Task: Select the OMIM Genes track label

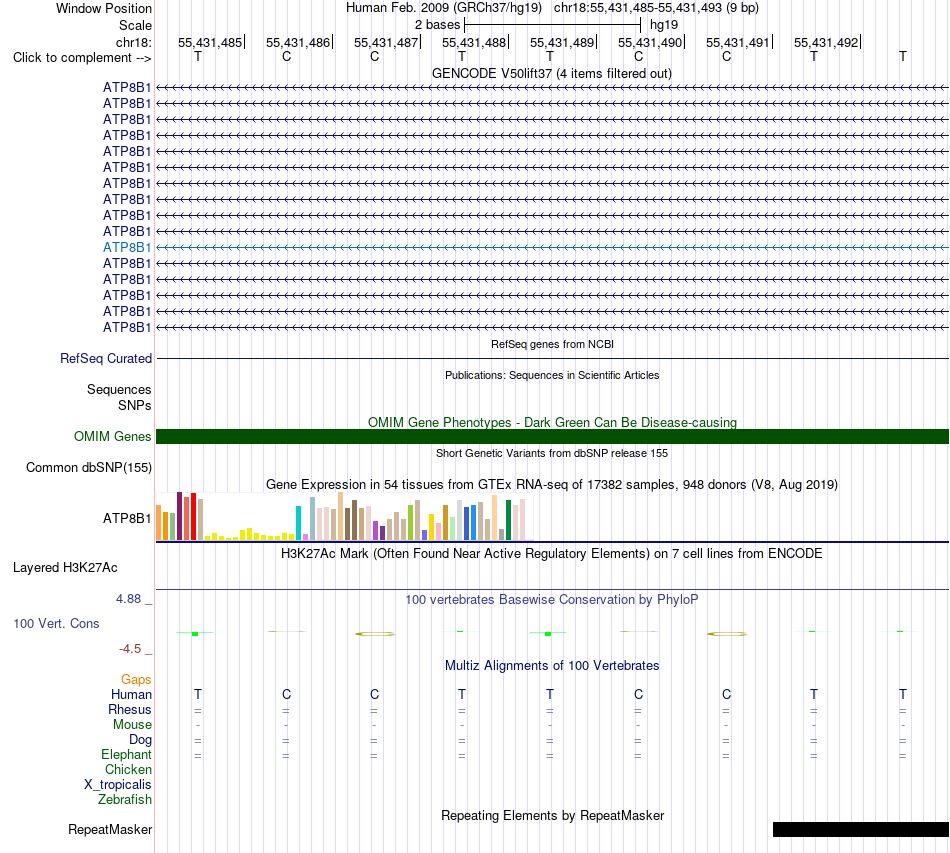Action: (x=112, y=436)
